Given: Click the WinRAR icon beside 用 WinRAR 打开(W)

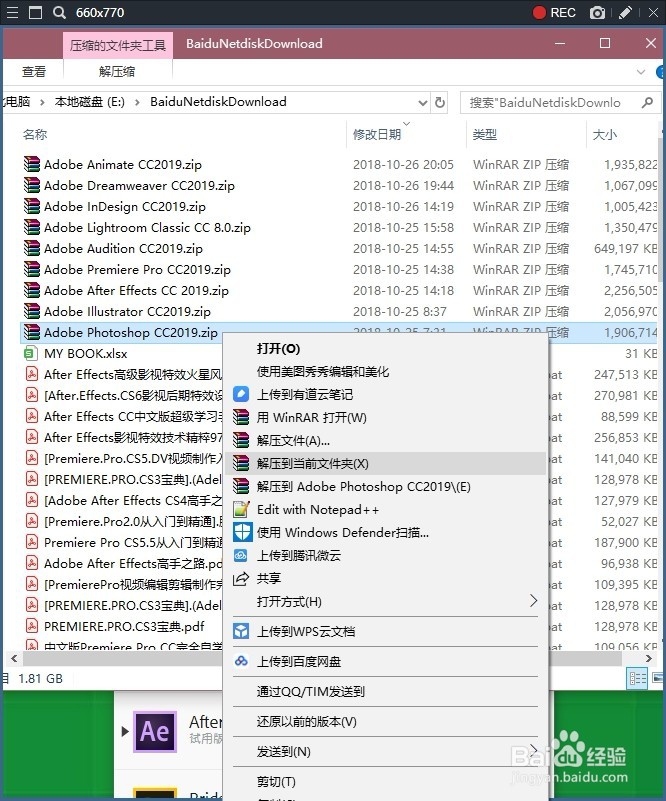Looking at the screenshot, I should tap(241, 417).
